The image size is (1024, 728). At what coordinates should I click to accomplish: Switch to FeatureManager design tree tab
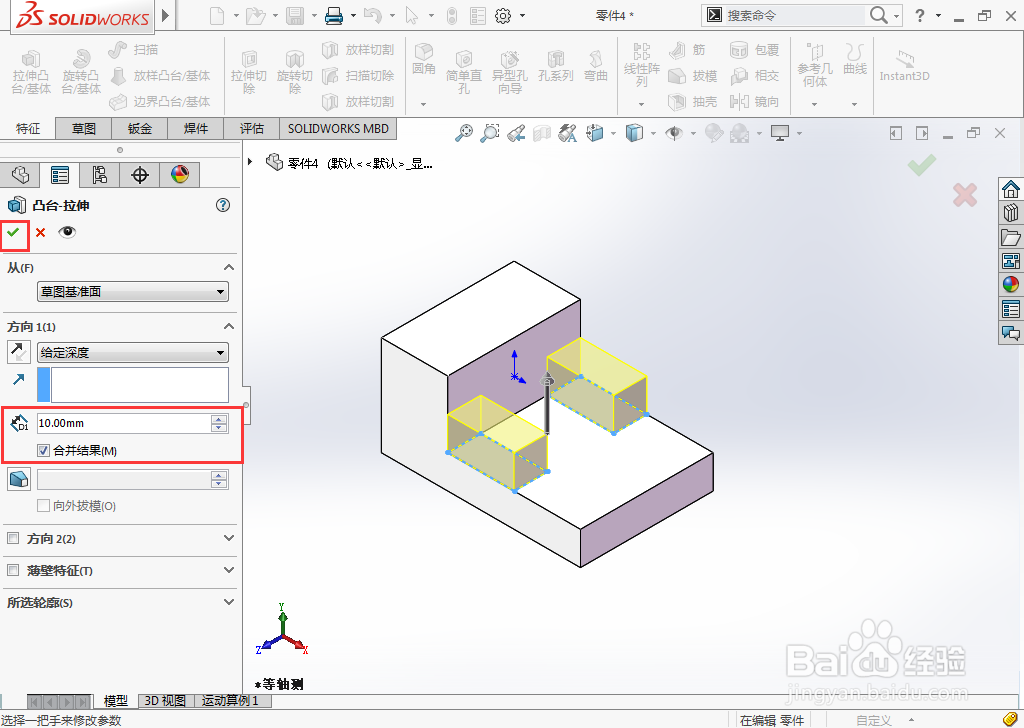[x=20, y=175]
